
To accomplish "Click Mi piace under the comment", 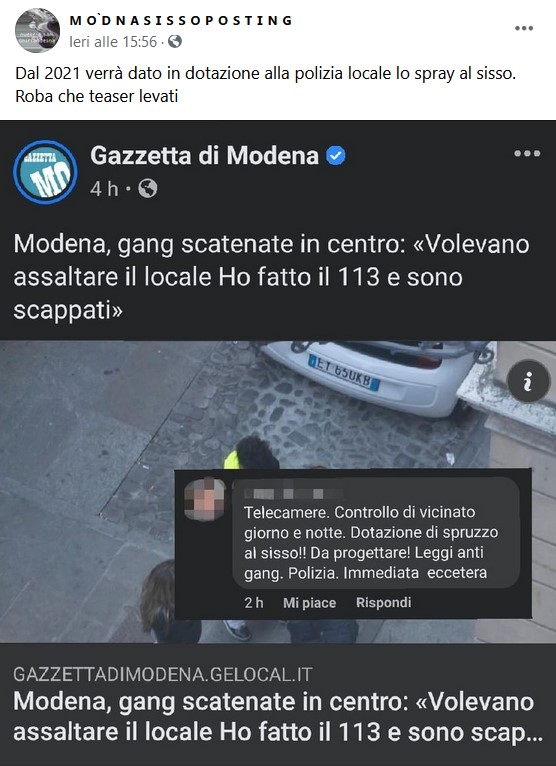I will click(309, 603).
